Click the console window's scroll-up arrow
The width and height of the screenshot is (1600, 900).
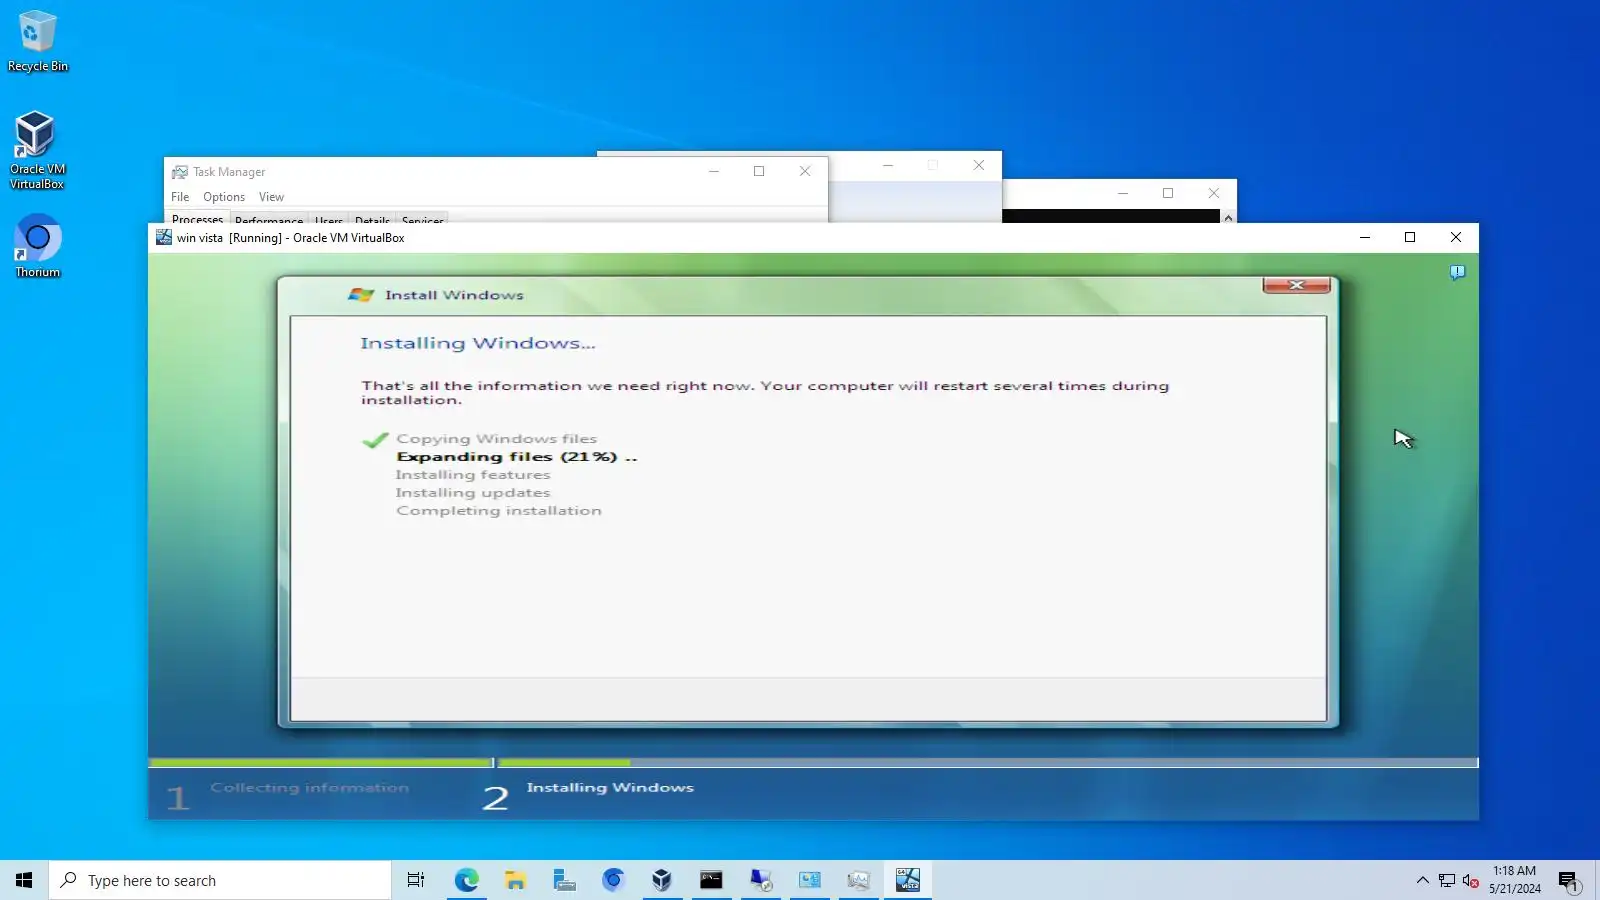[1228, 217]
